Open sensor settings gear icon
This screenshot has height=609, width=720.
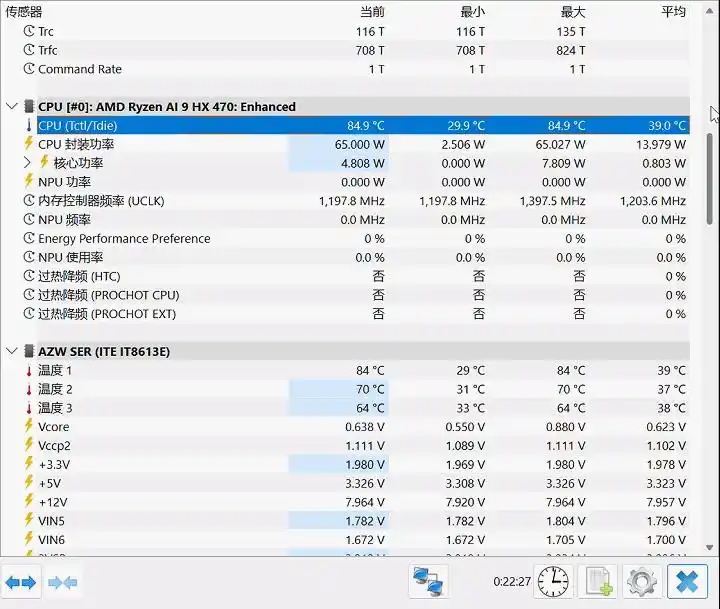point(642,582)
